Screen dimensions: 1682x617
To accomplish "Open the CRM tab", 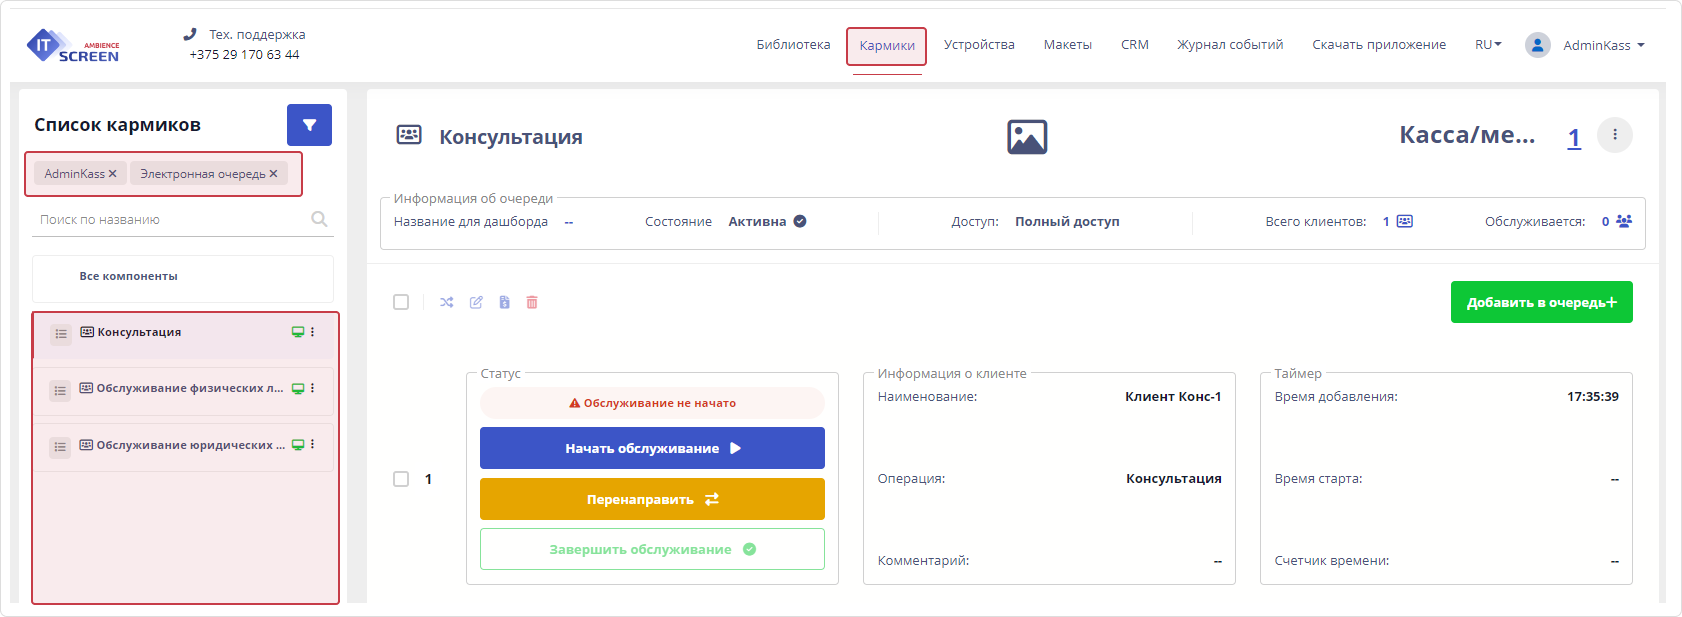I will coord(1135,45).
